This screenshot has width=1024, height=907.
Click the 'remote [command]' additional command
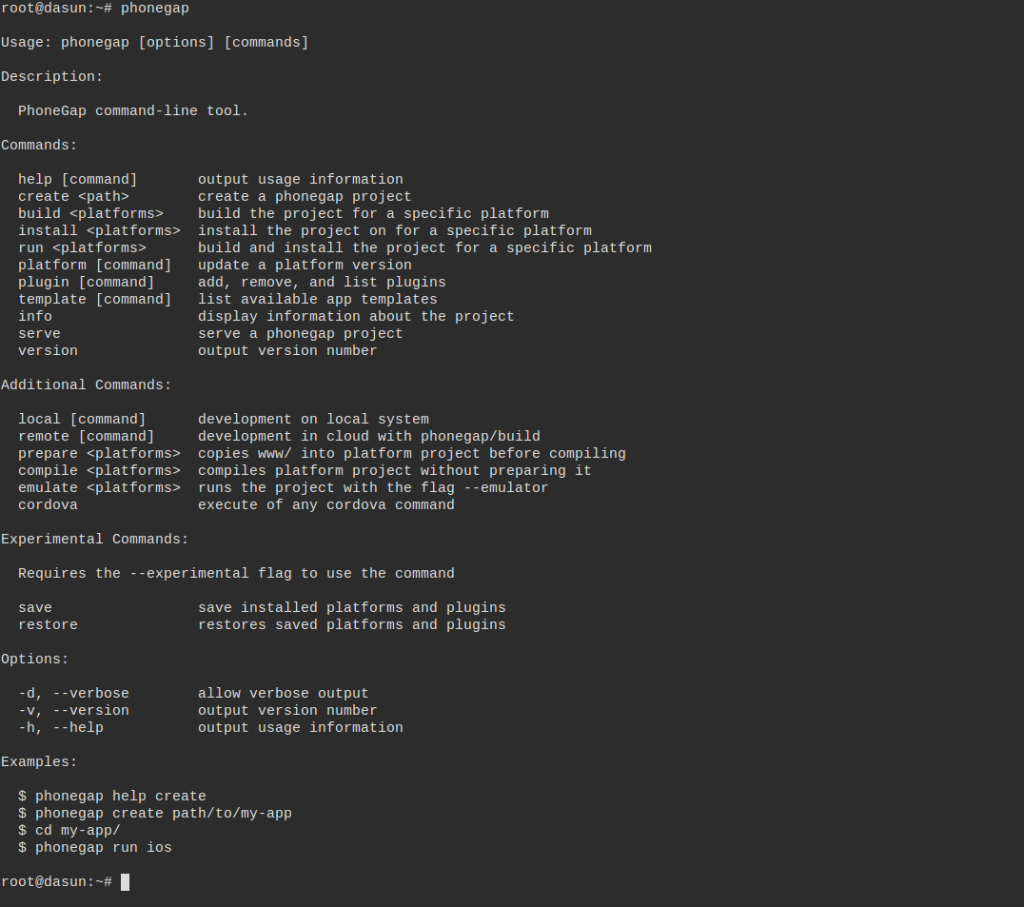pyautogui.click(x=86, y=436)
